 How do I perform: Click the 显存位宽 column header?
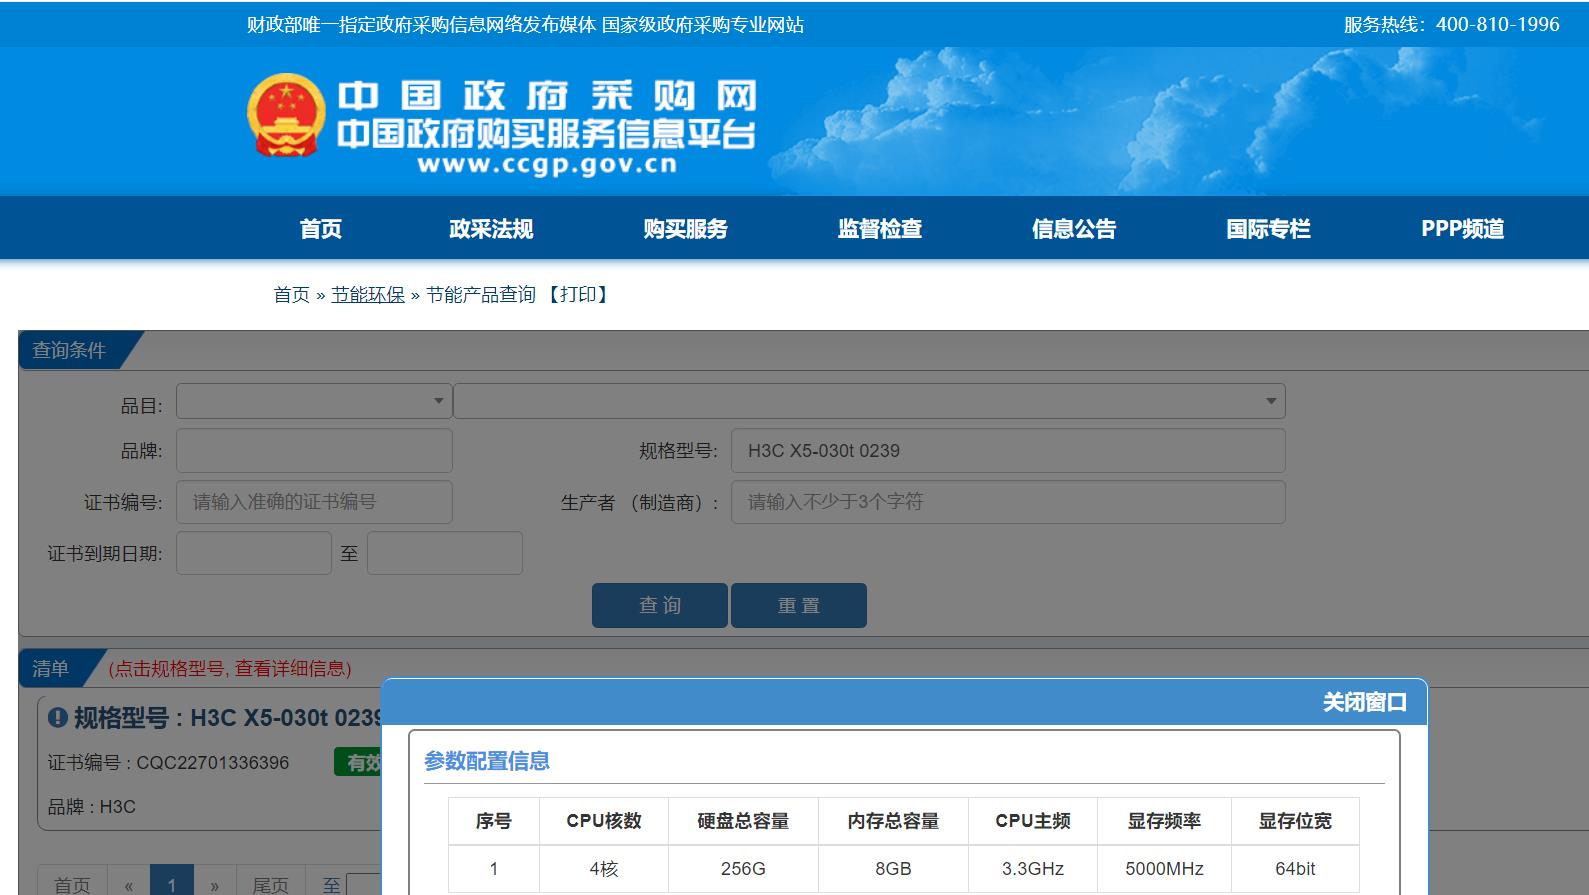tap(1295, 821)
